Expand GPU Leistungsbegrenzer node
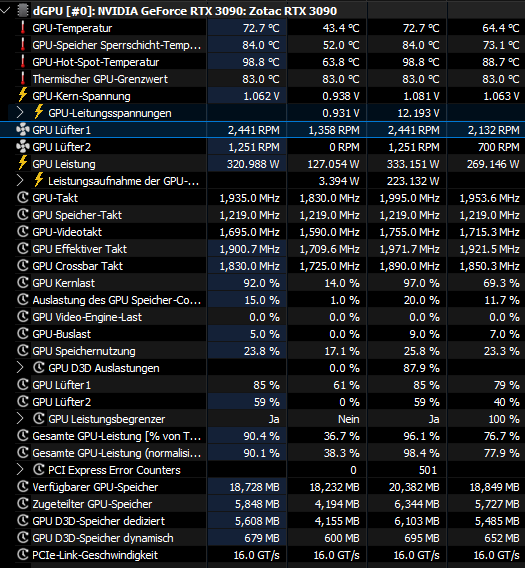 tap(20, 419)
